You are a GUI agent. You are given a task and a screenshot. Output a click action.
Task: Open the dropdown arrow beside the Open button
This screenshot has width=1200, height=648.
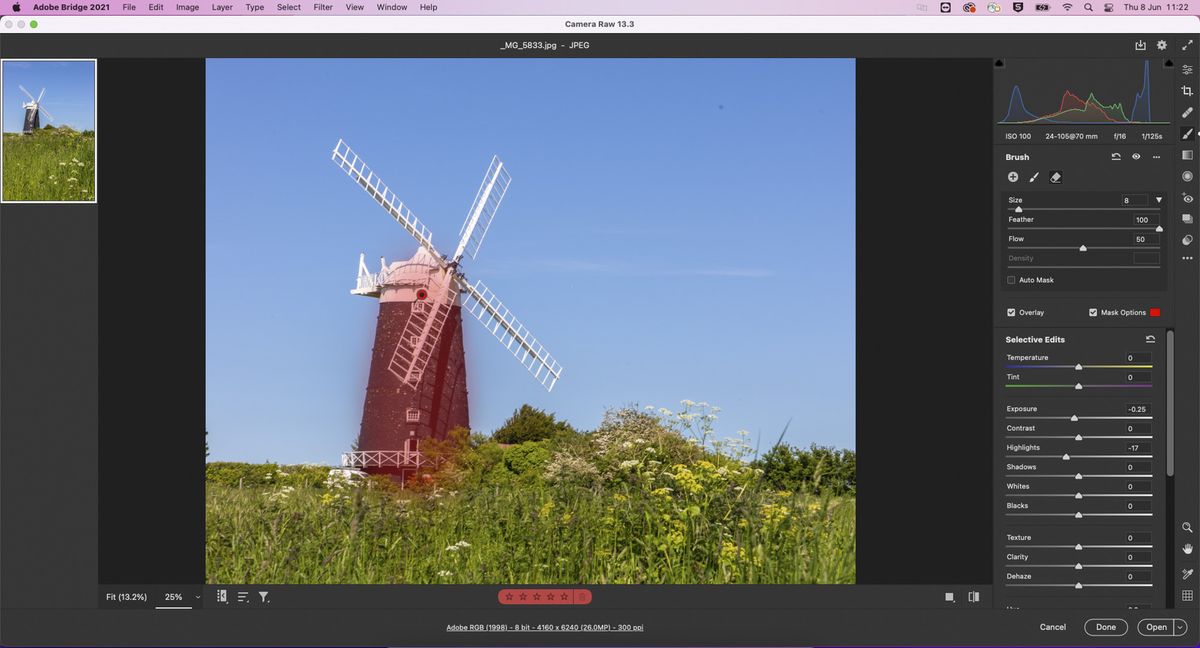click(x=1179, y=627)
